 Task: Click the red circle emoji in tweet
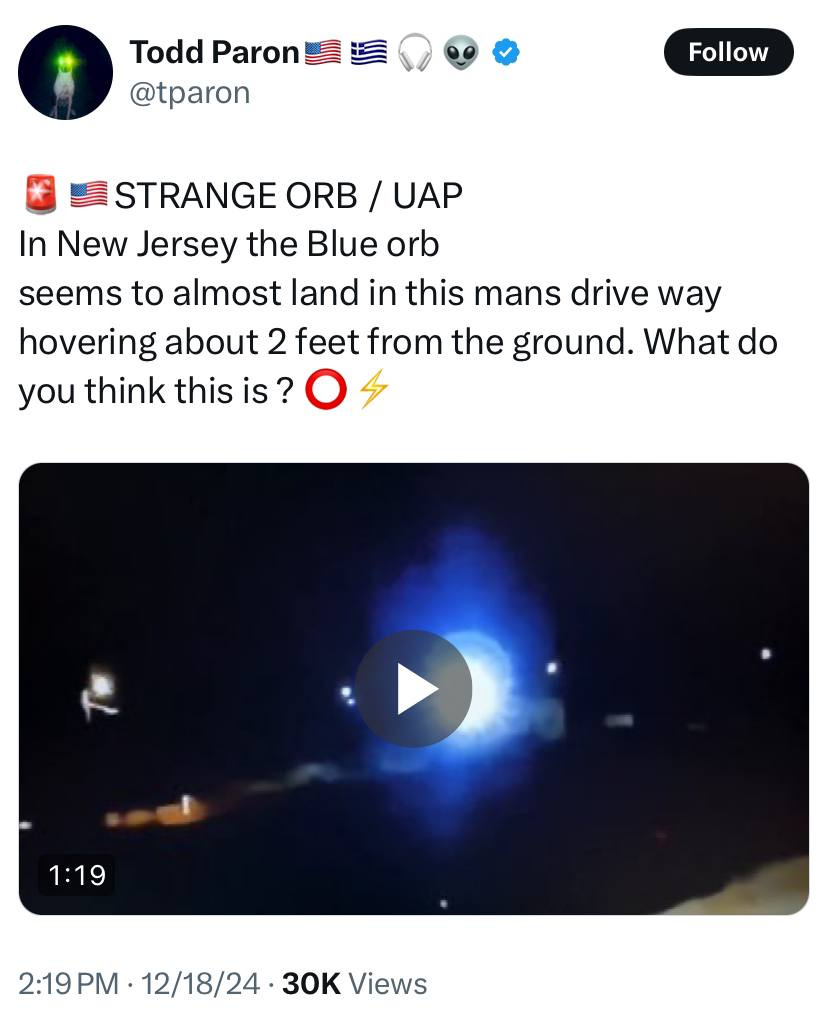[x=325, y=391]
